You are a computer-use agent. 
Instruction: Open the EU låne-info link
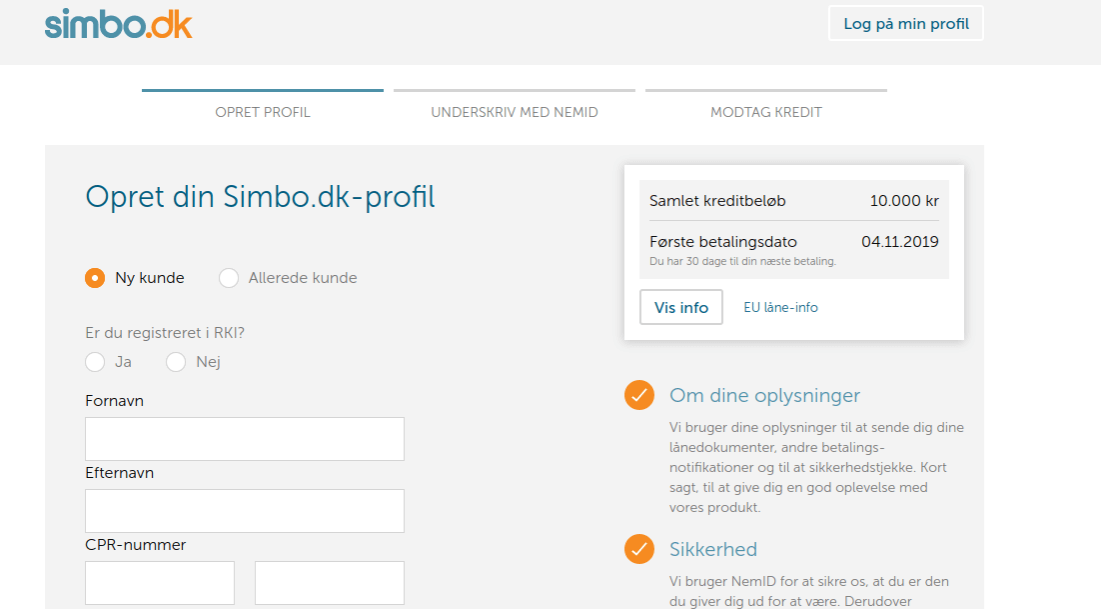[780, 307]
